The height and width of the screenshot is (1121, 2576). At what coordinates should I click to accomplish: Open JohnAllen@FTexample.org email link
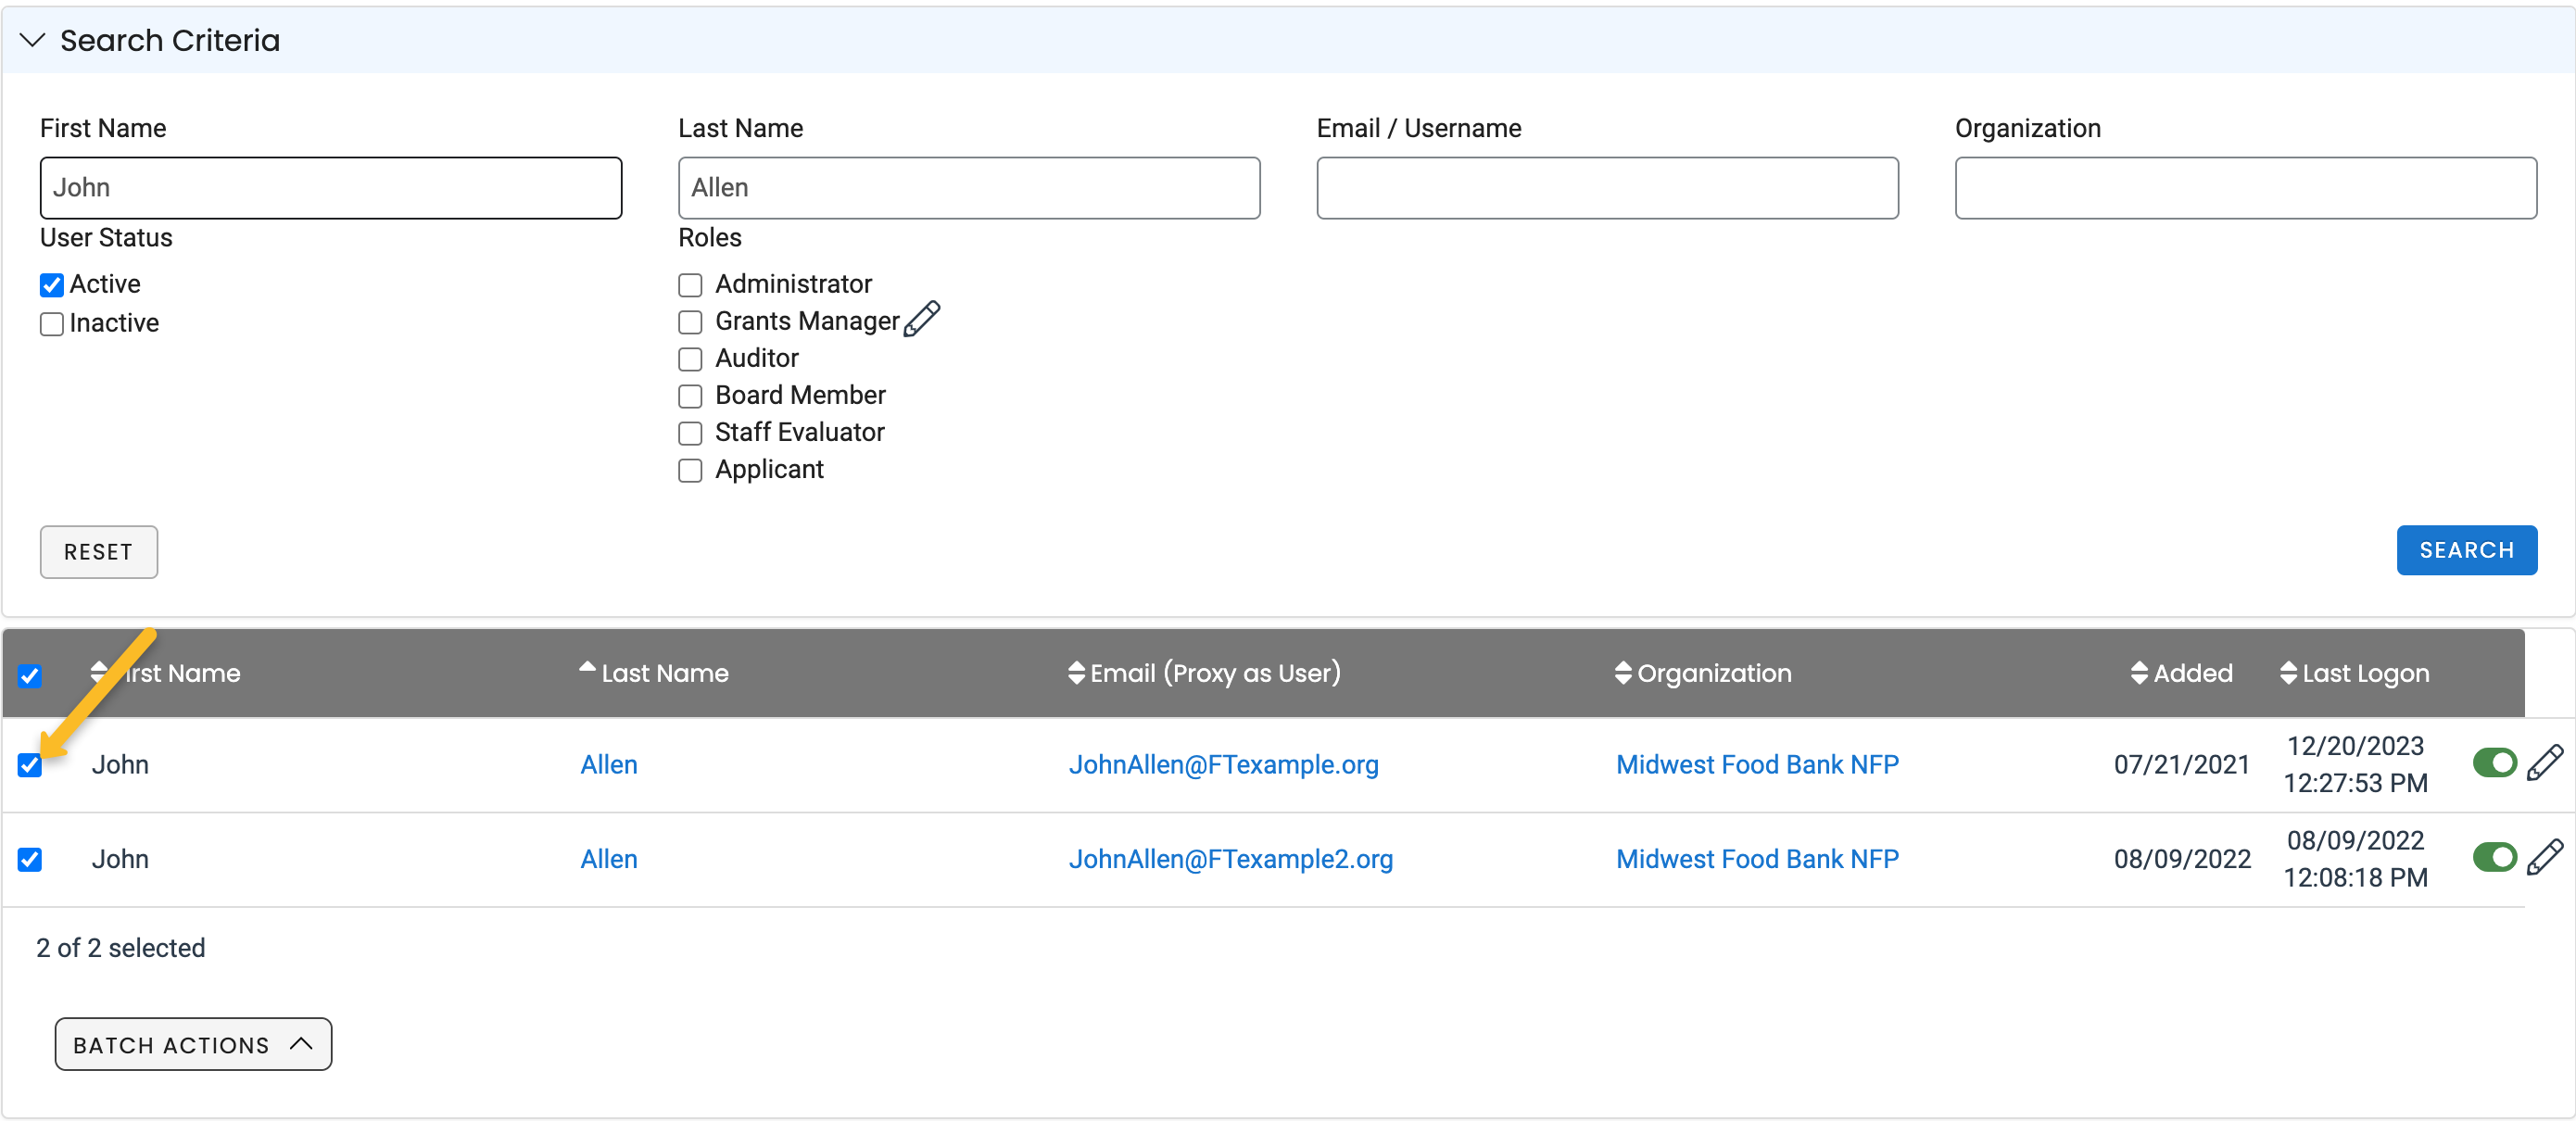tap(1224, 764)
